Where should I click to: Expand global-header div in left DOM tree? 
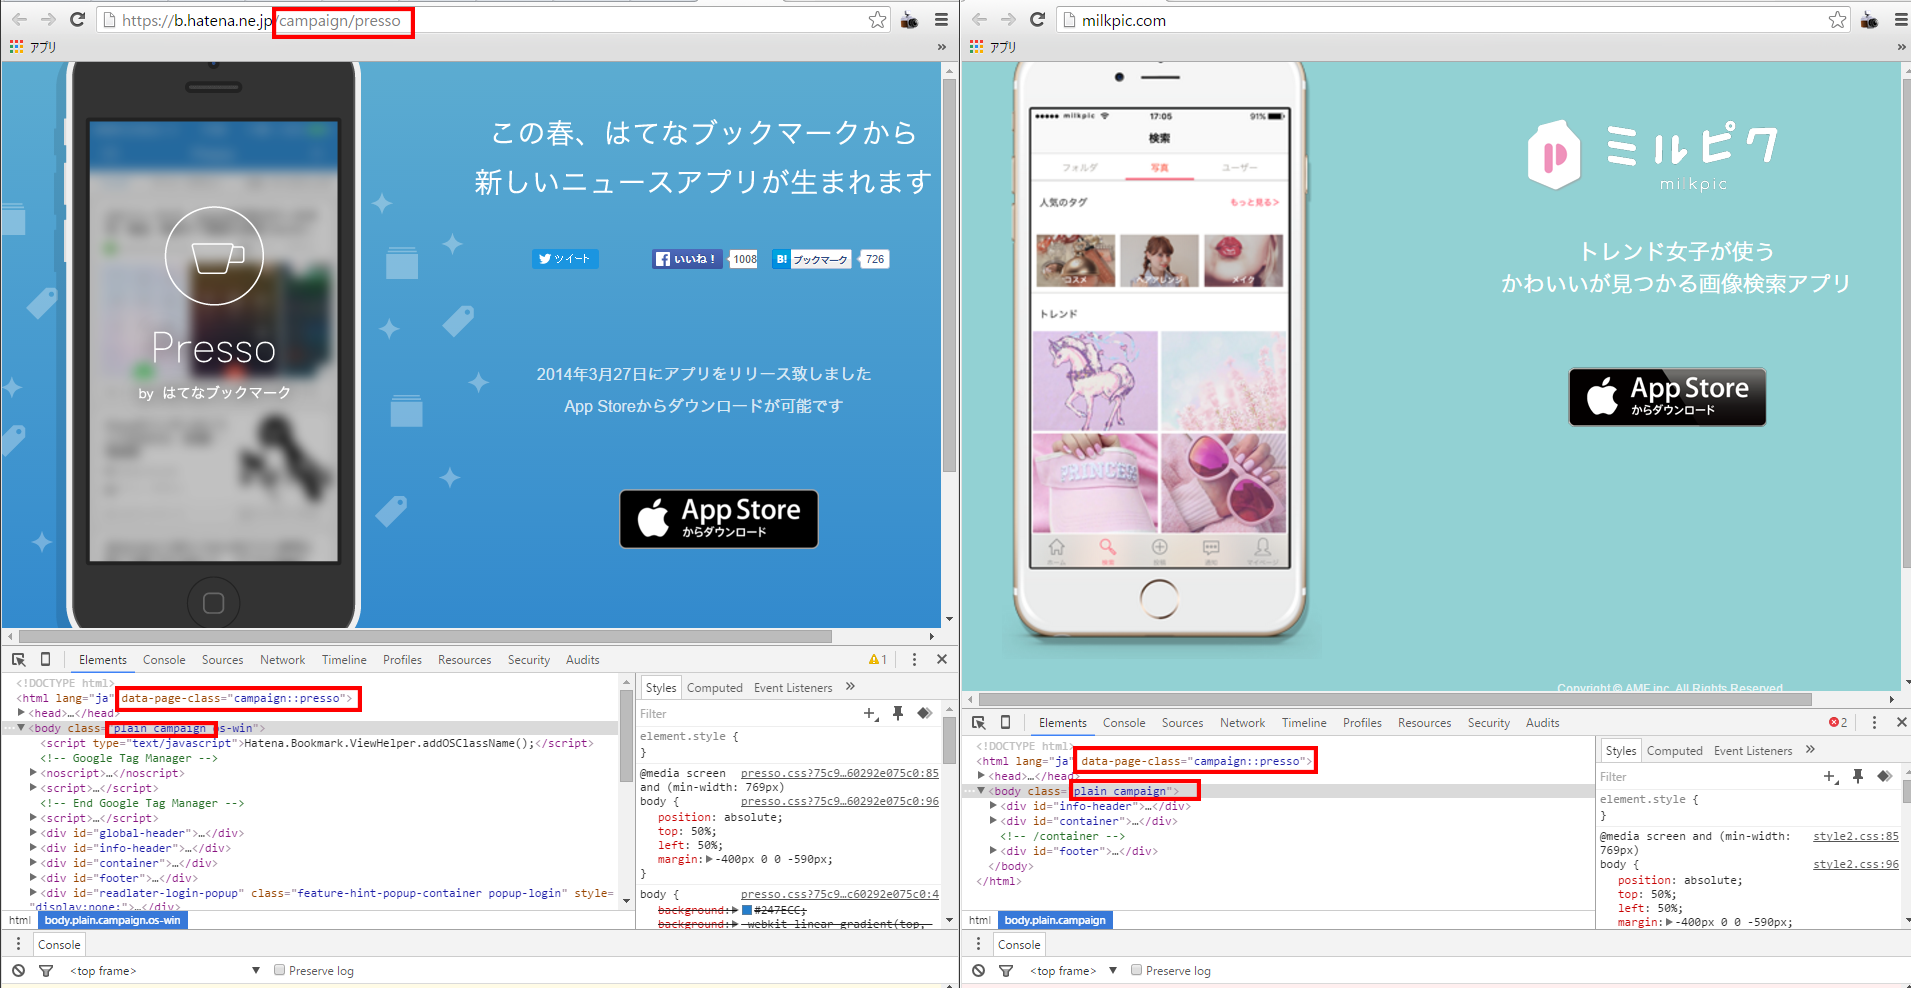point(33,833)
